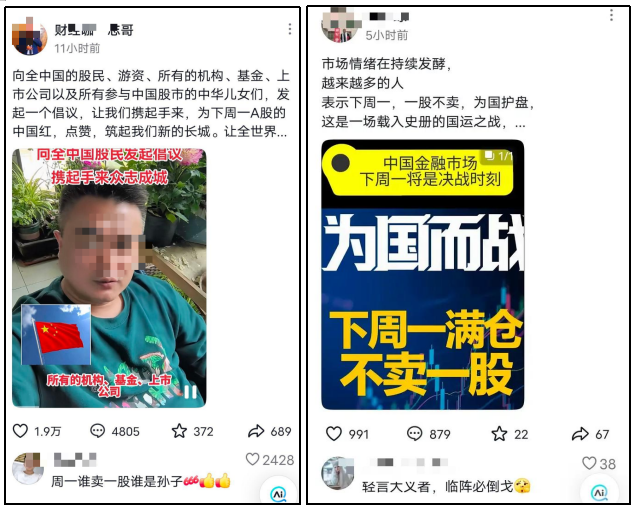Screen dimensions: 634x513
Task: Like the comment with 38 likes
Action: click(589, 463)
